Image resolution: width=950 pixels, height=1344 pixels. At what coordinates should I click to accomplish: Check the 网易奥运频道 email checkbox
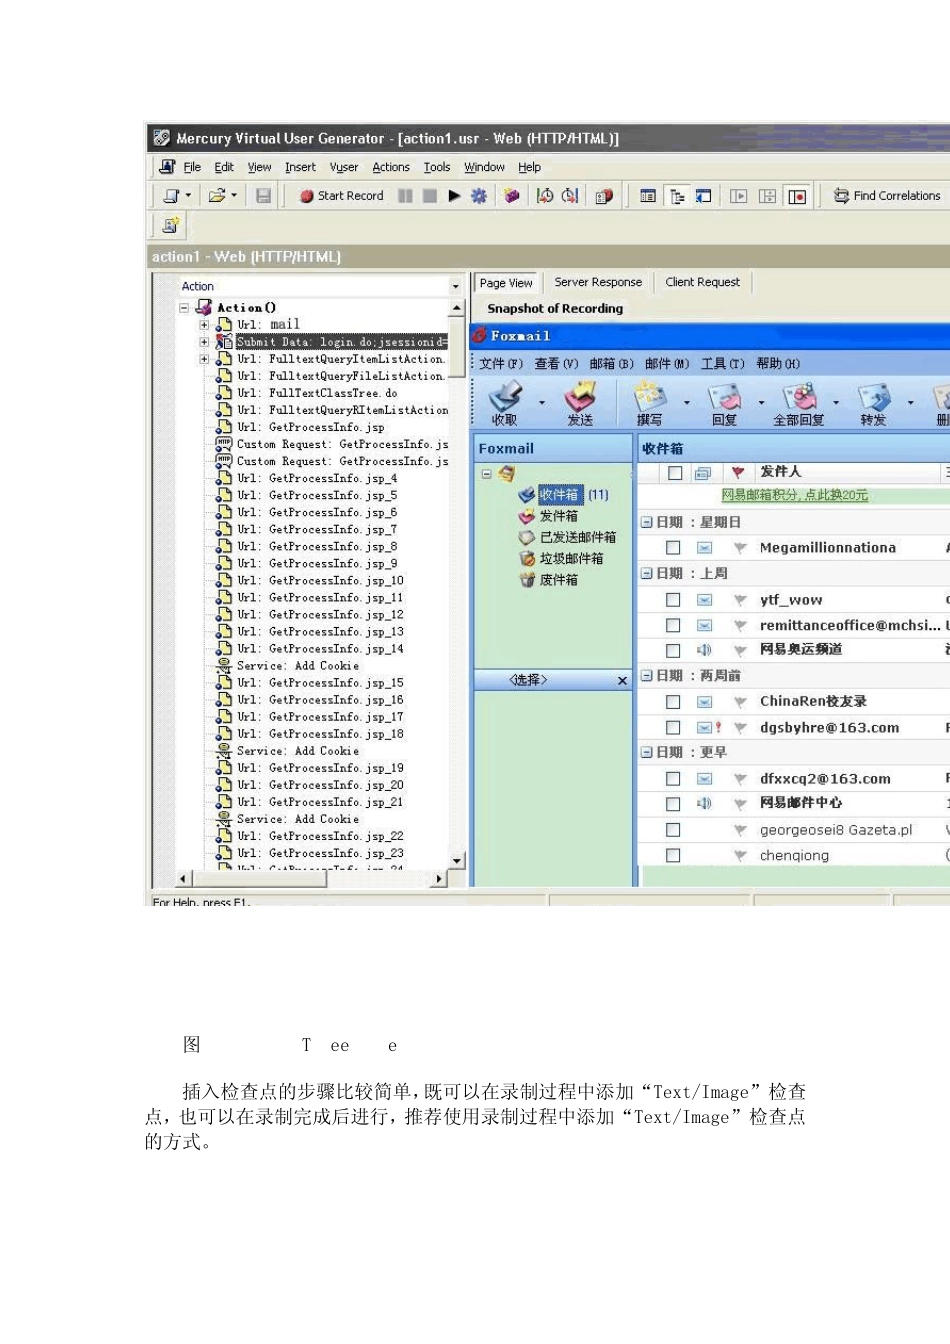coord(673,650)
